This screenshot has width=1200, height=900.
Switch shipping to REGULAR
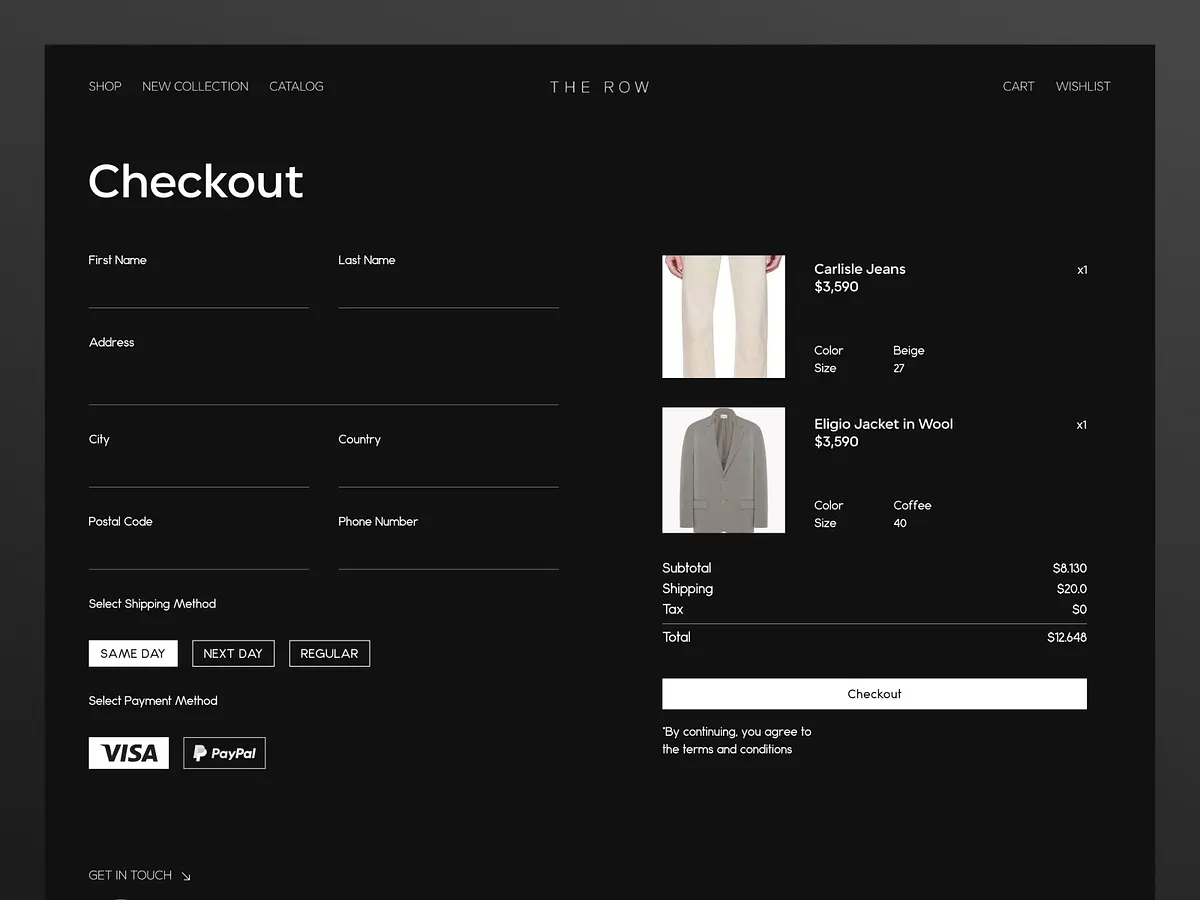coord(329,653)
